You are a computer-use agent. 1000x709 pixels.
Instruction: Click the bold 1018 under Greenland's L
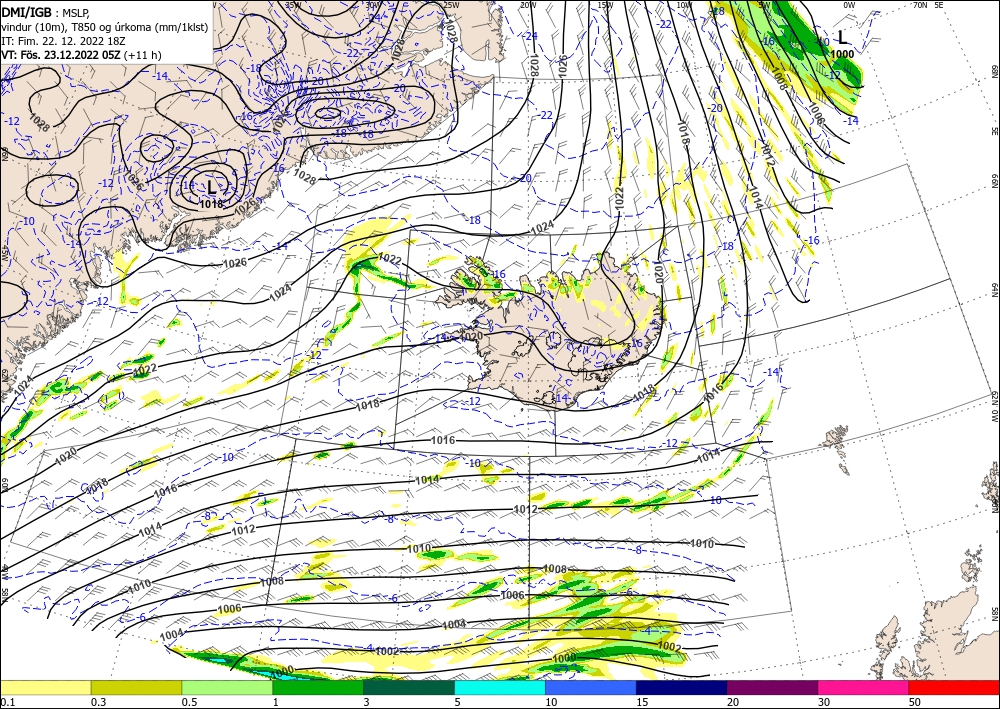[x=212, y=204]
